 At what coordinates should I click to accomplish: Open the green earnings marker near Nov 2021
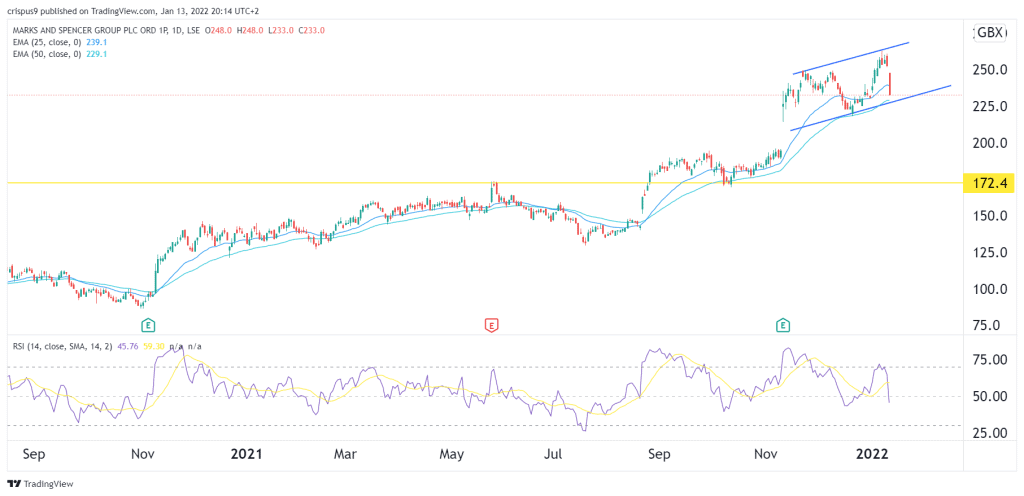pyautogui.click(x=781, y=324)
